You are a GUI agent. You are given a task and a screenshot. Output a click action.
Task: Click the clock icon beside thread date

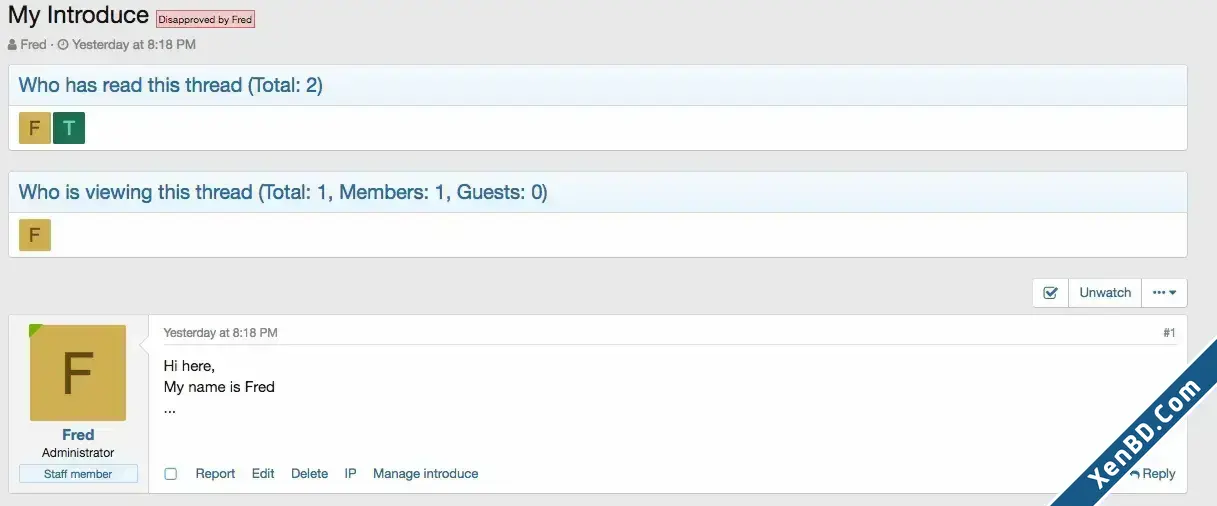tap(63, 45)
